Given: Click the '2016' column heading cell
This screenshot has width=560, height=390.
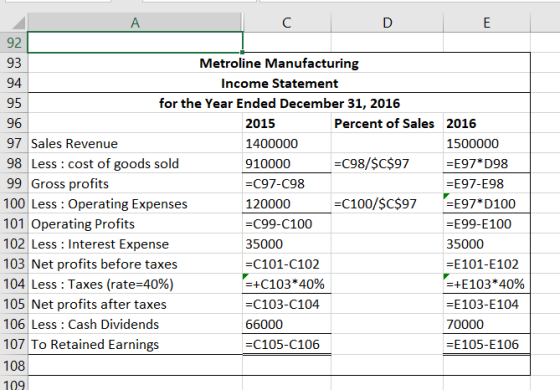Looking at the screenshot, I should (487, 124).
